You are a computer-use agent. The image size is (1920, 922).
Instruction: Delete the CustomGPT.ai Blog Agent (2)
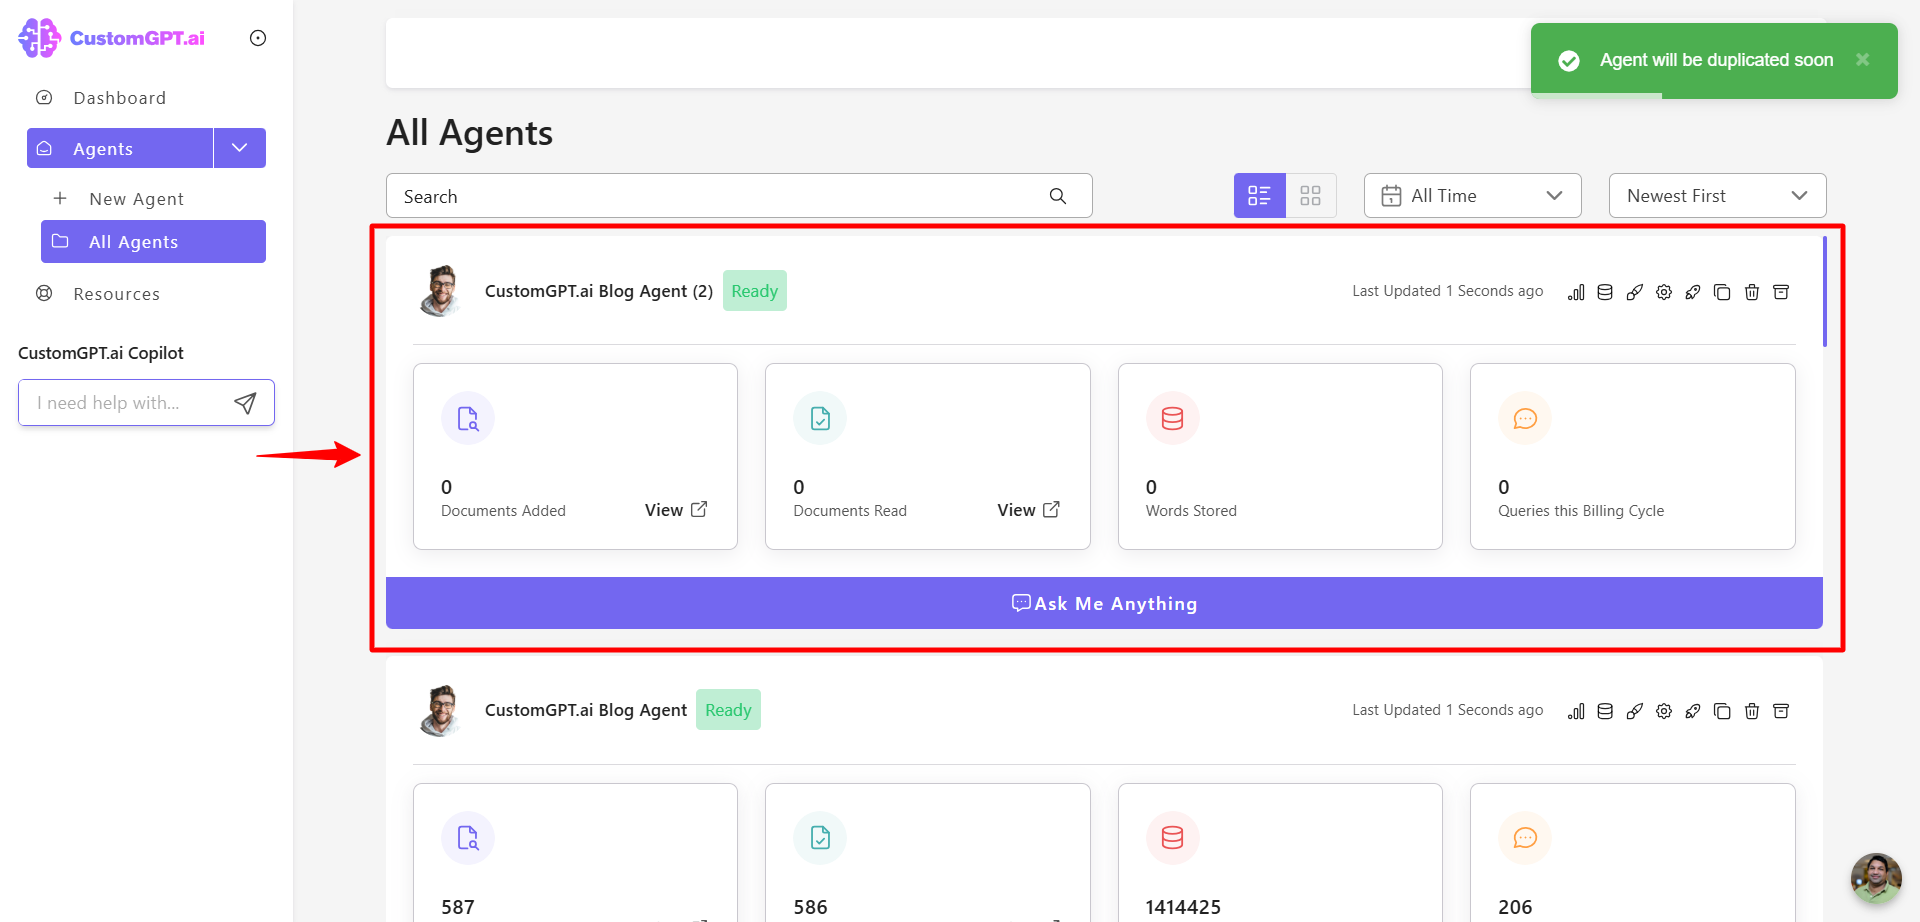[1752, 292]
